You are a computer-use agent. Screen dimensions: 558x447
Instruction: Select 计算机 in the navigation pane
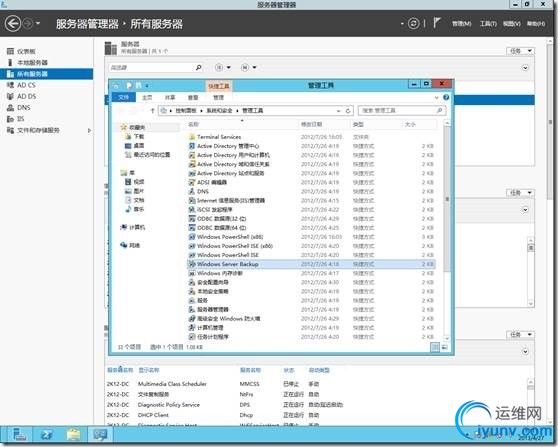point(133,227)
